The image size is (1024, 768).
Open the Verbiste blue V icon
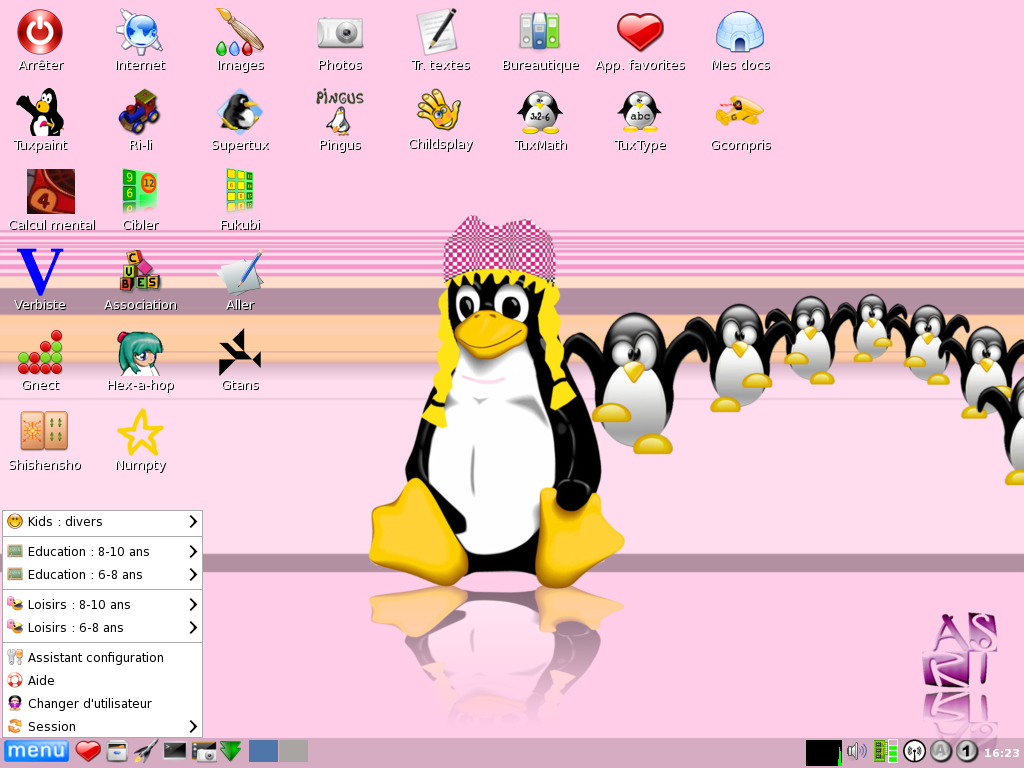40,271
